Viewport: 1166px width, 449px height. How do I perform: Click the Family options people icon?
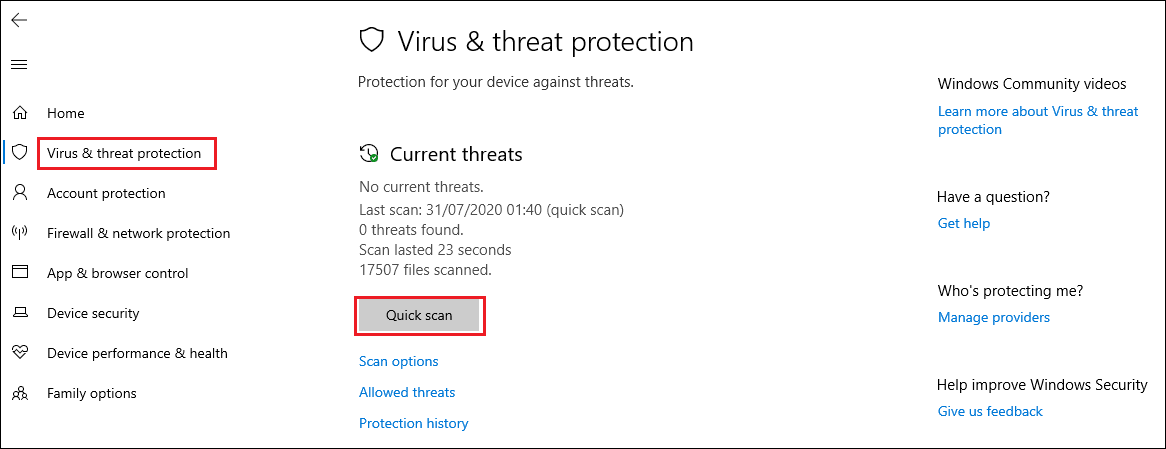19,393
